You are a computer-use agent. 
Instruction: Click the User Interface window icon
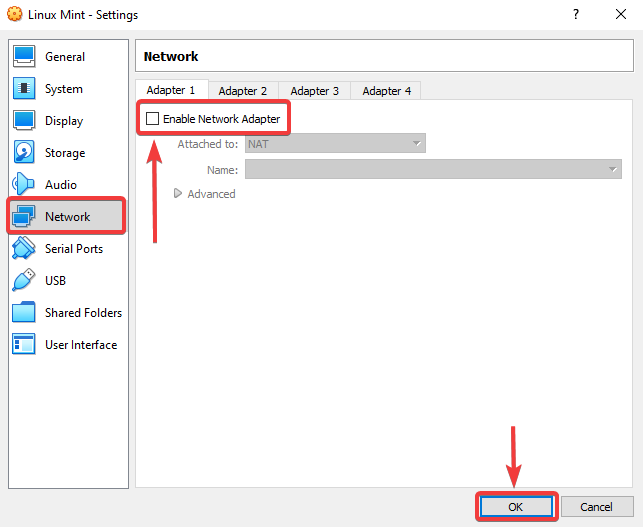tap(24, 344)
